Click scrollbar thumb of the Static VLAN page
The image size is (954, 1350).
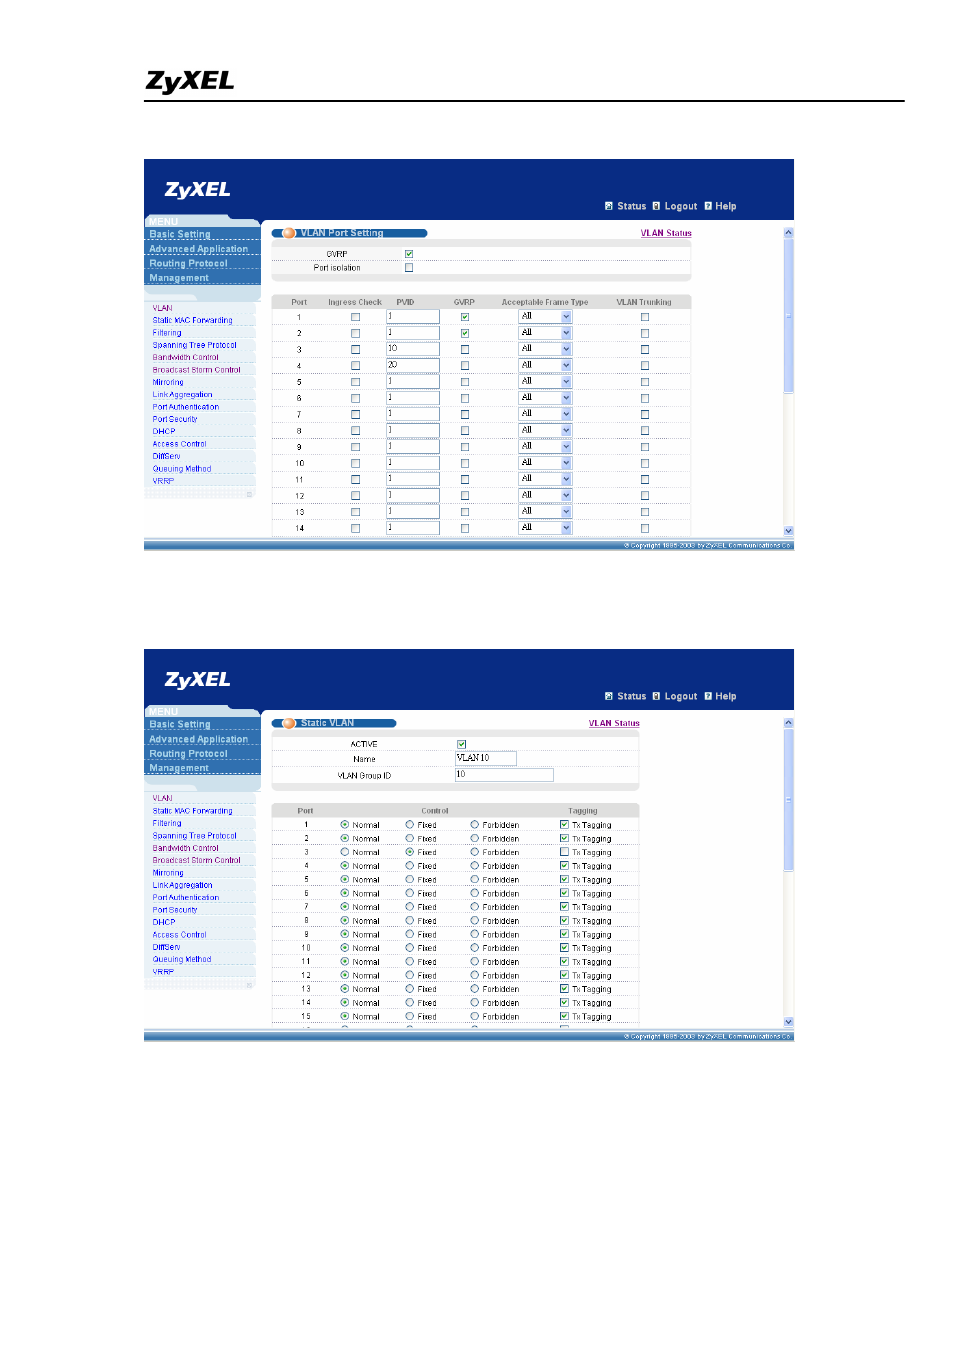point(788,800)
